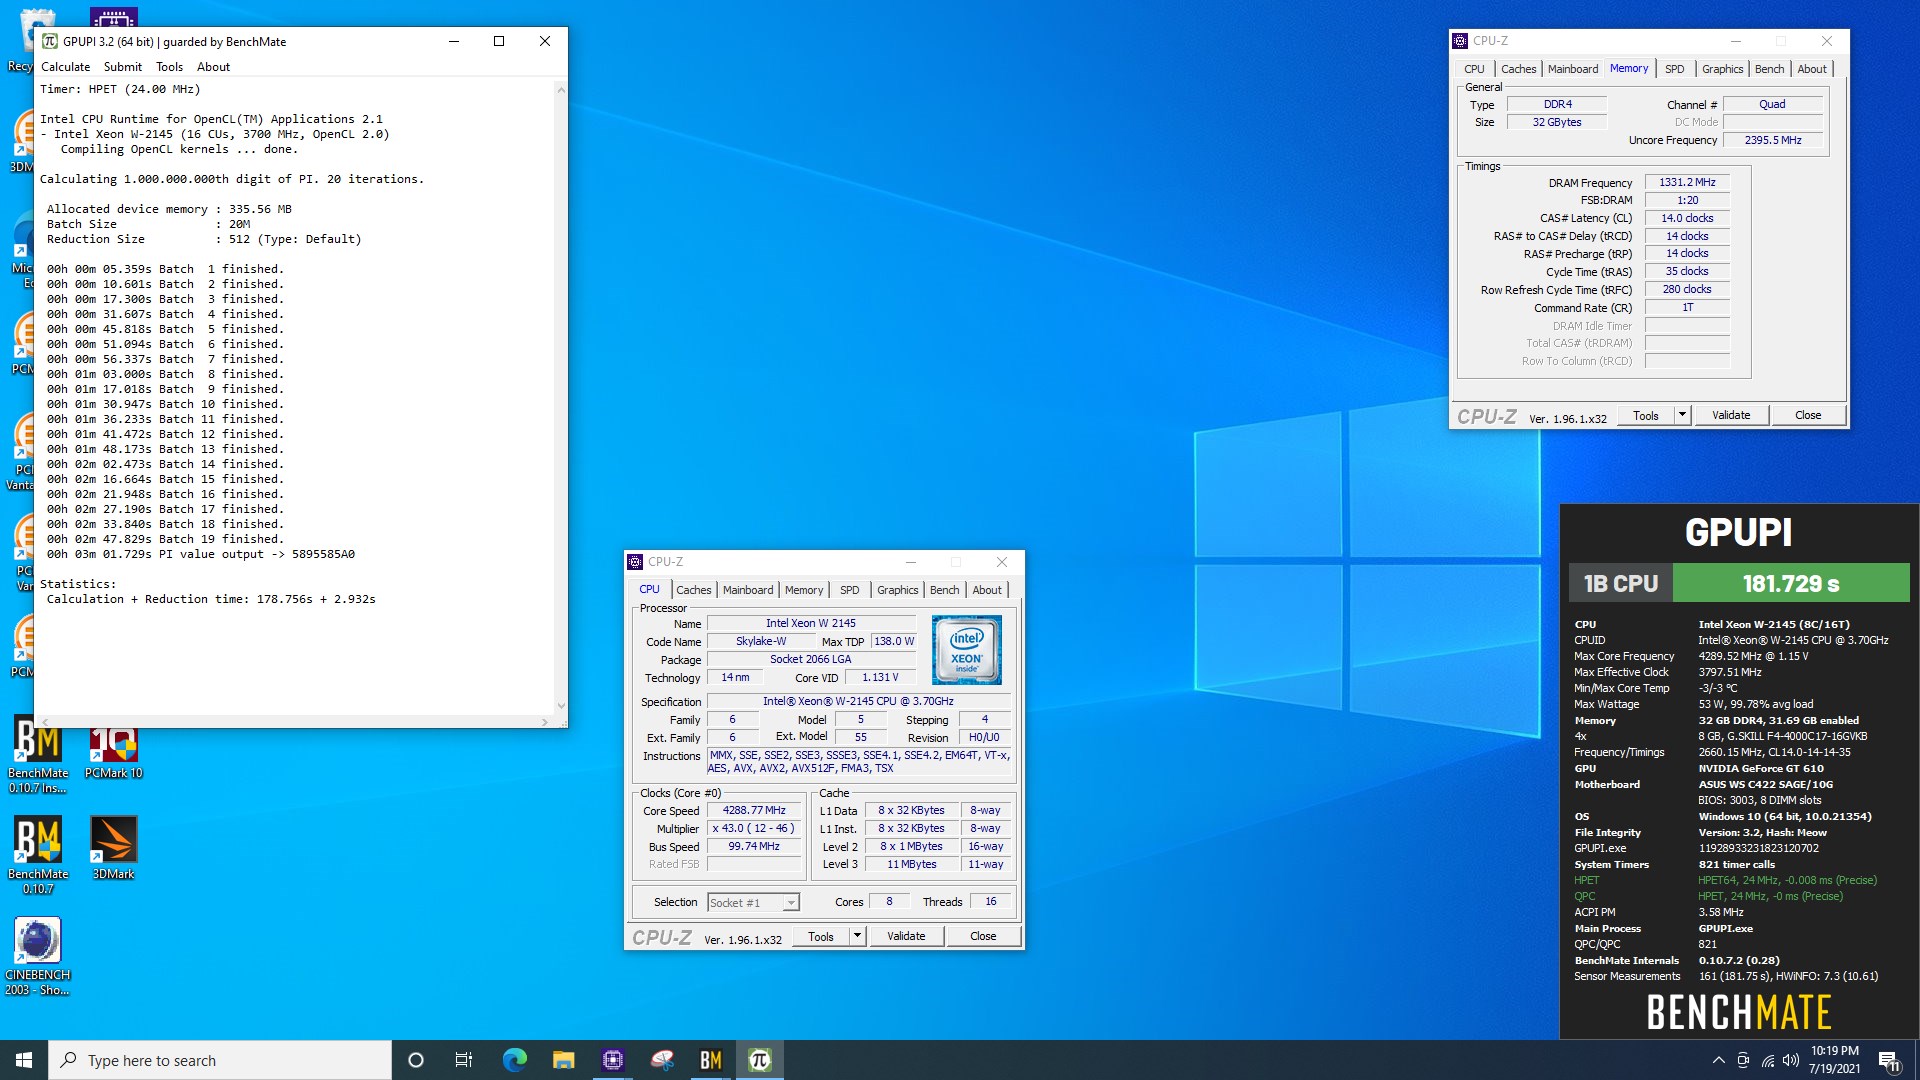Click the Windows Start button
This screenshot has height=1080, width=1920.
coord(24,1060)
